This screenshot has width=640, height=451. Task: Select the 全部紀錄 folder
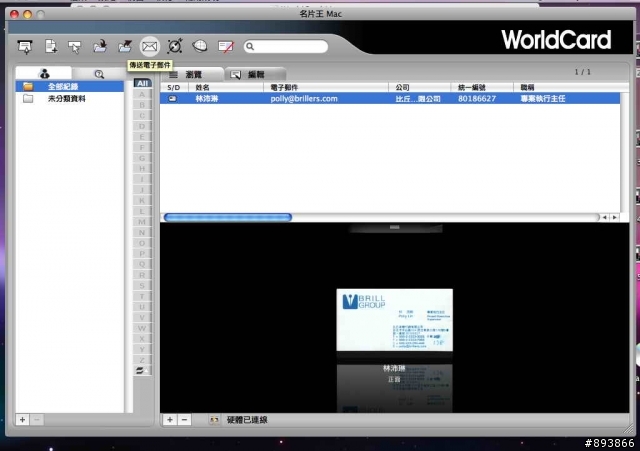70,87
